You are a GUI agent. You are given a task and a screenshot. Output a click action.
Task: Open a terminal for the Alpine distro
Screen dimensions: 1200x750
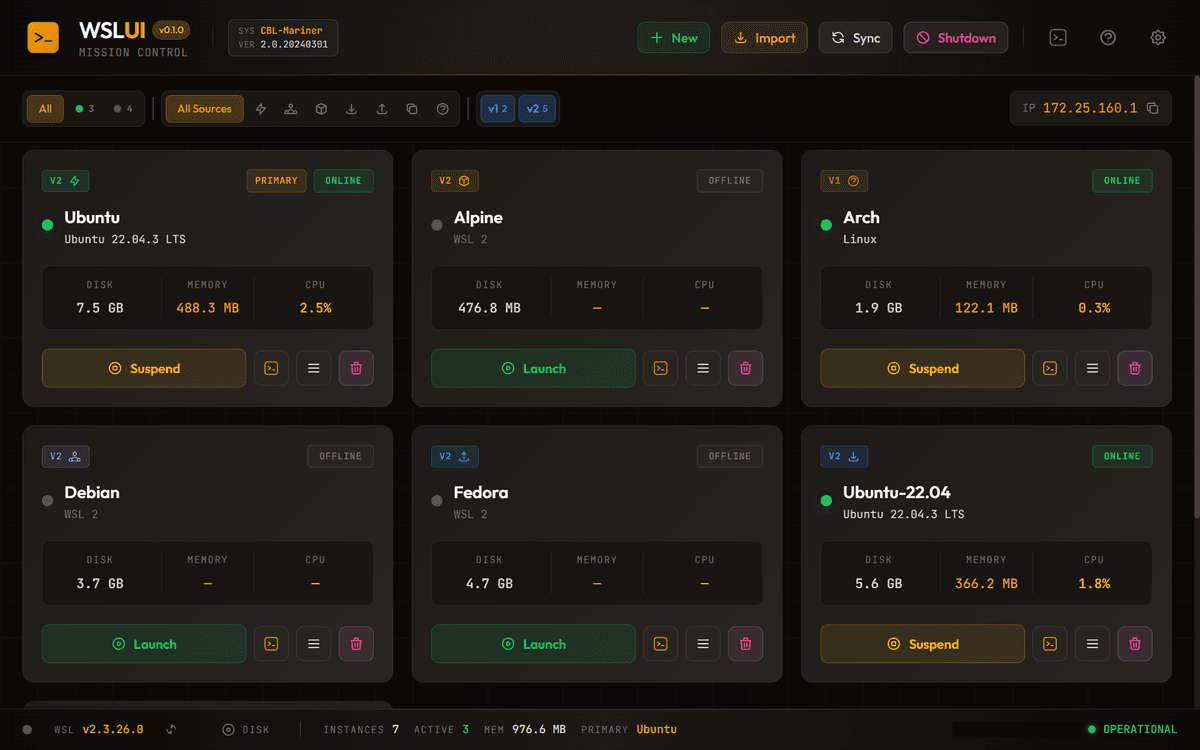pos(660,368)
